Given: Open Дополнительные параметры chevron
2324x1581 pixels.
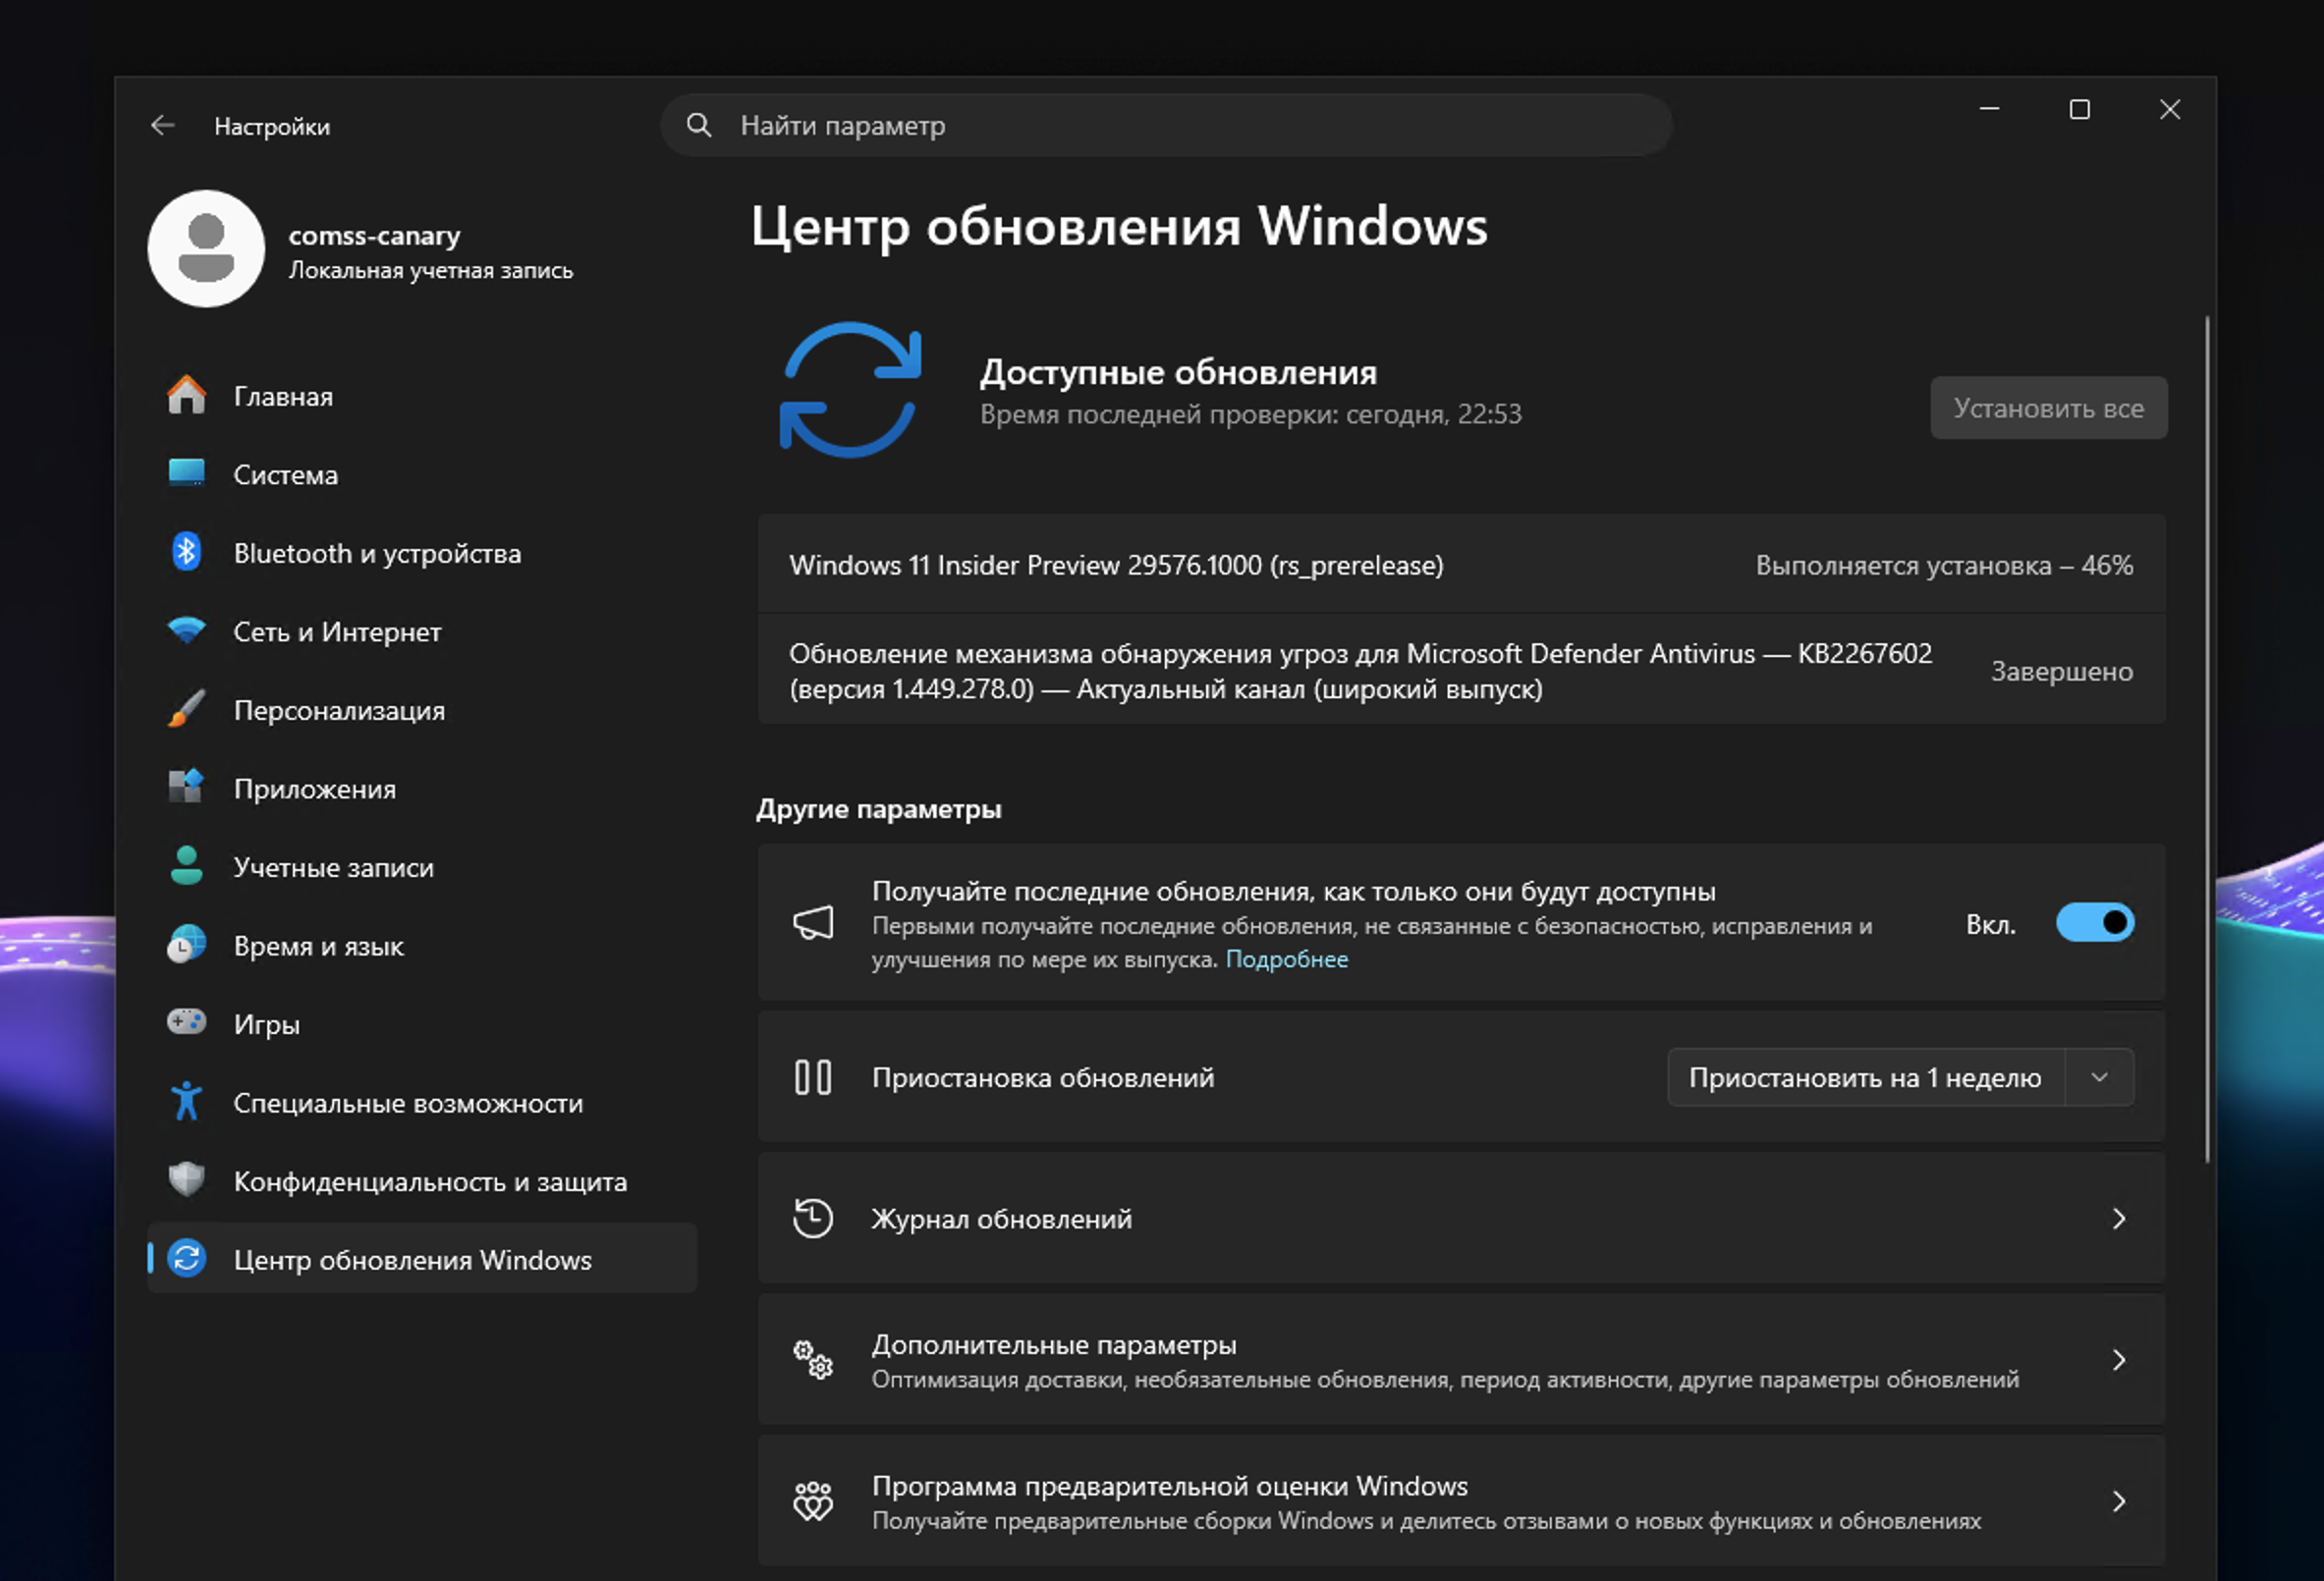Looking at the screenshot, I should [2119, 1360].
